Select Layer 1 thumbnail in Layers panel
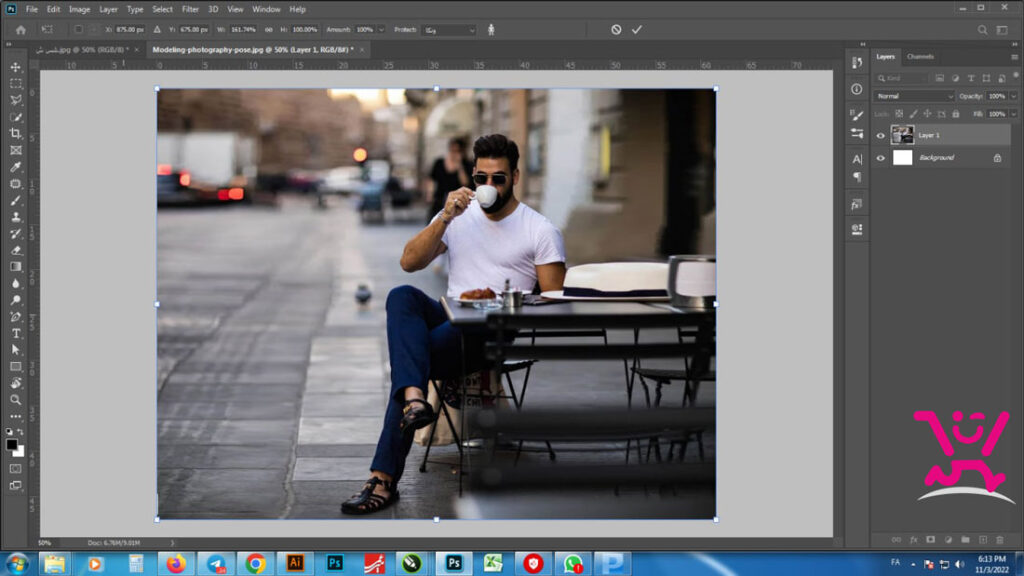Image resolution: width=1024 pixels, height=576 pixels. [903, 135]
